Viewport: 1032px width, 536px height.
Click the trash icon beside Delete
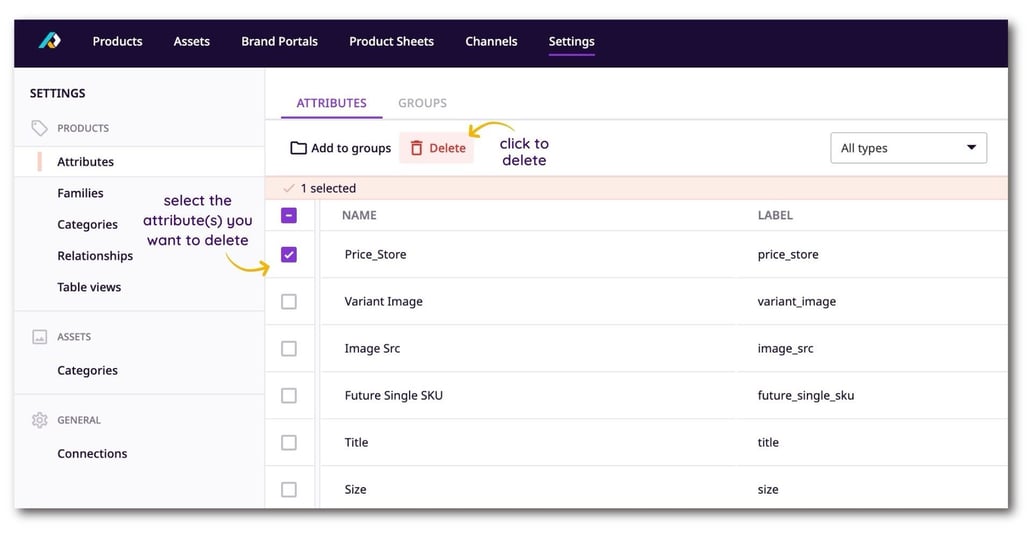(417, 148)
